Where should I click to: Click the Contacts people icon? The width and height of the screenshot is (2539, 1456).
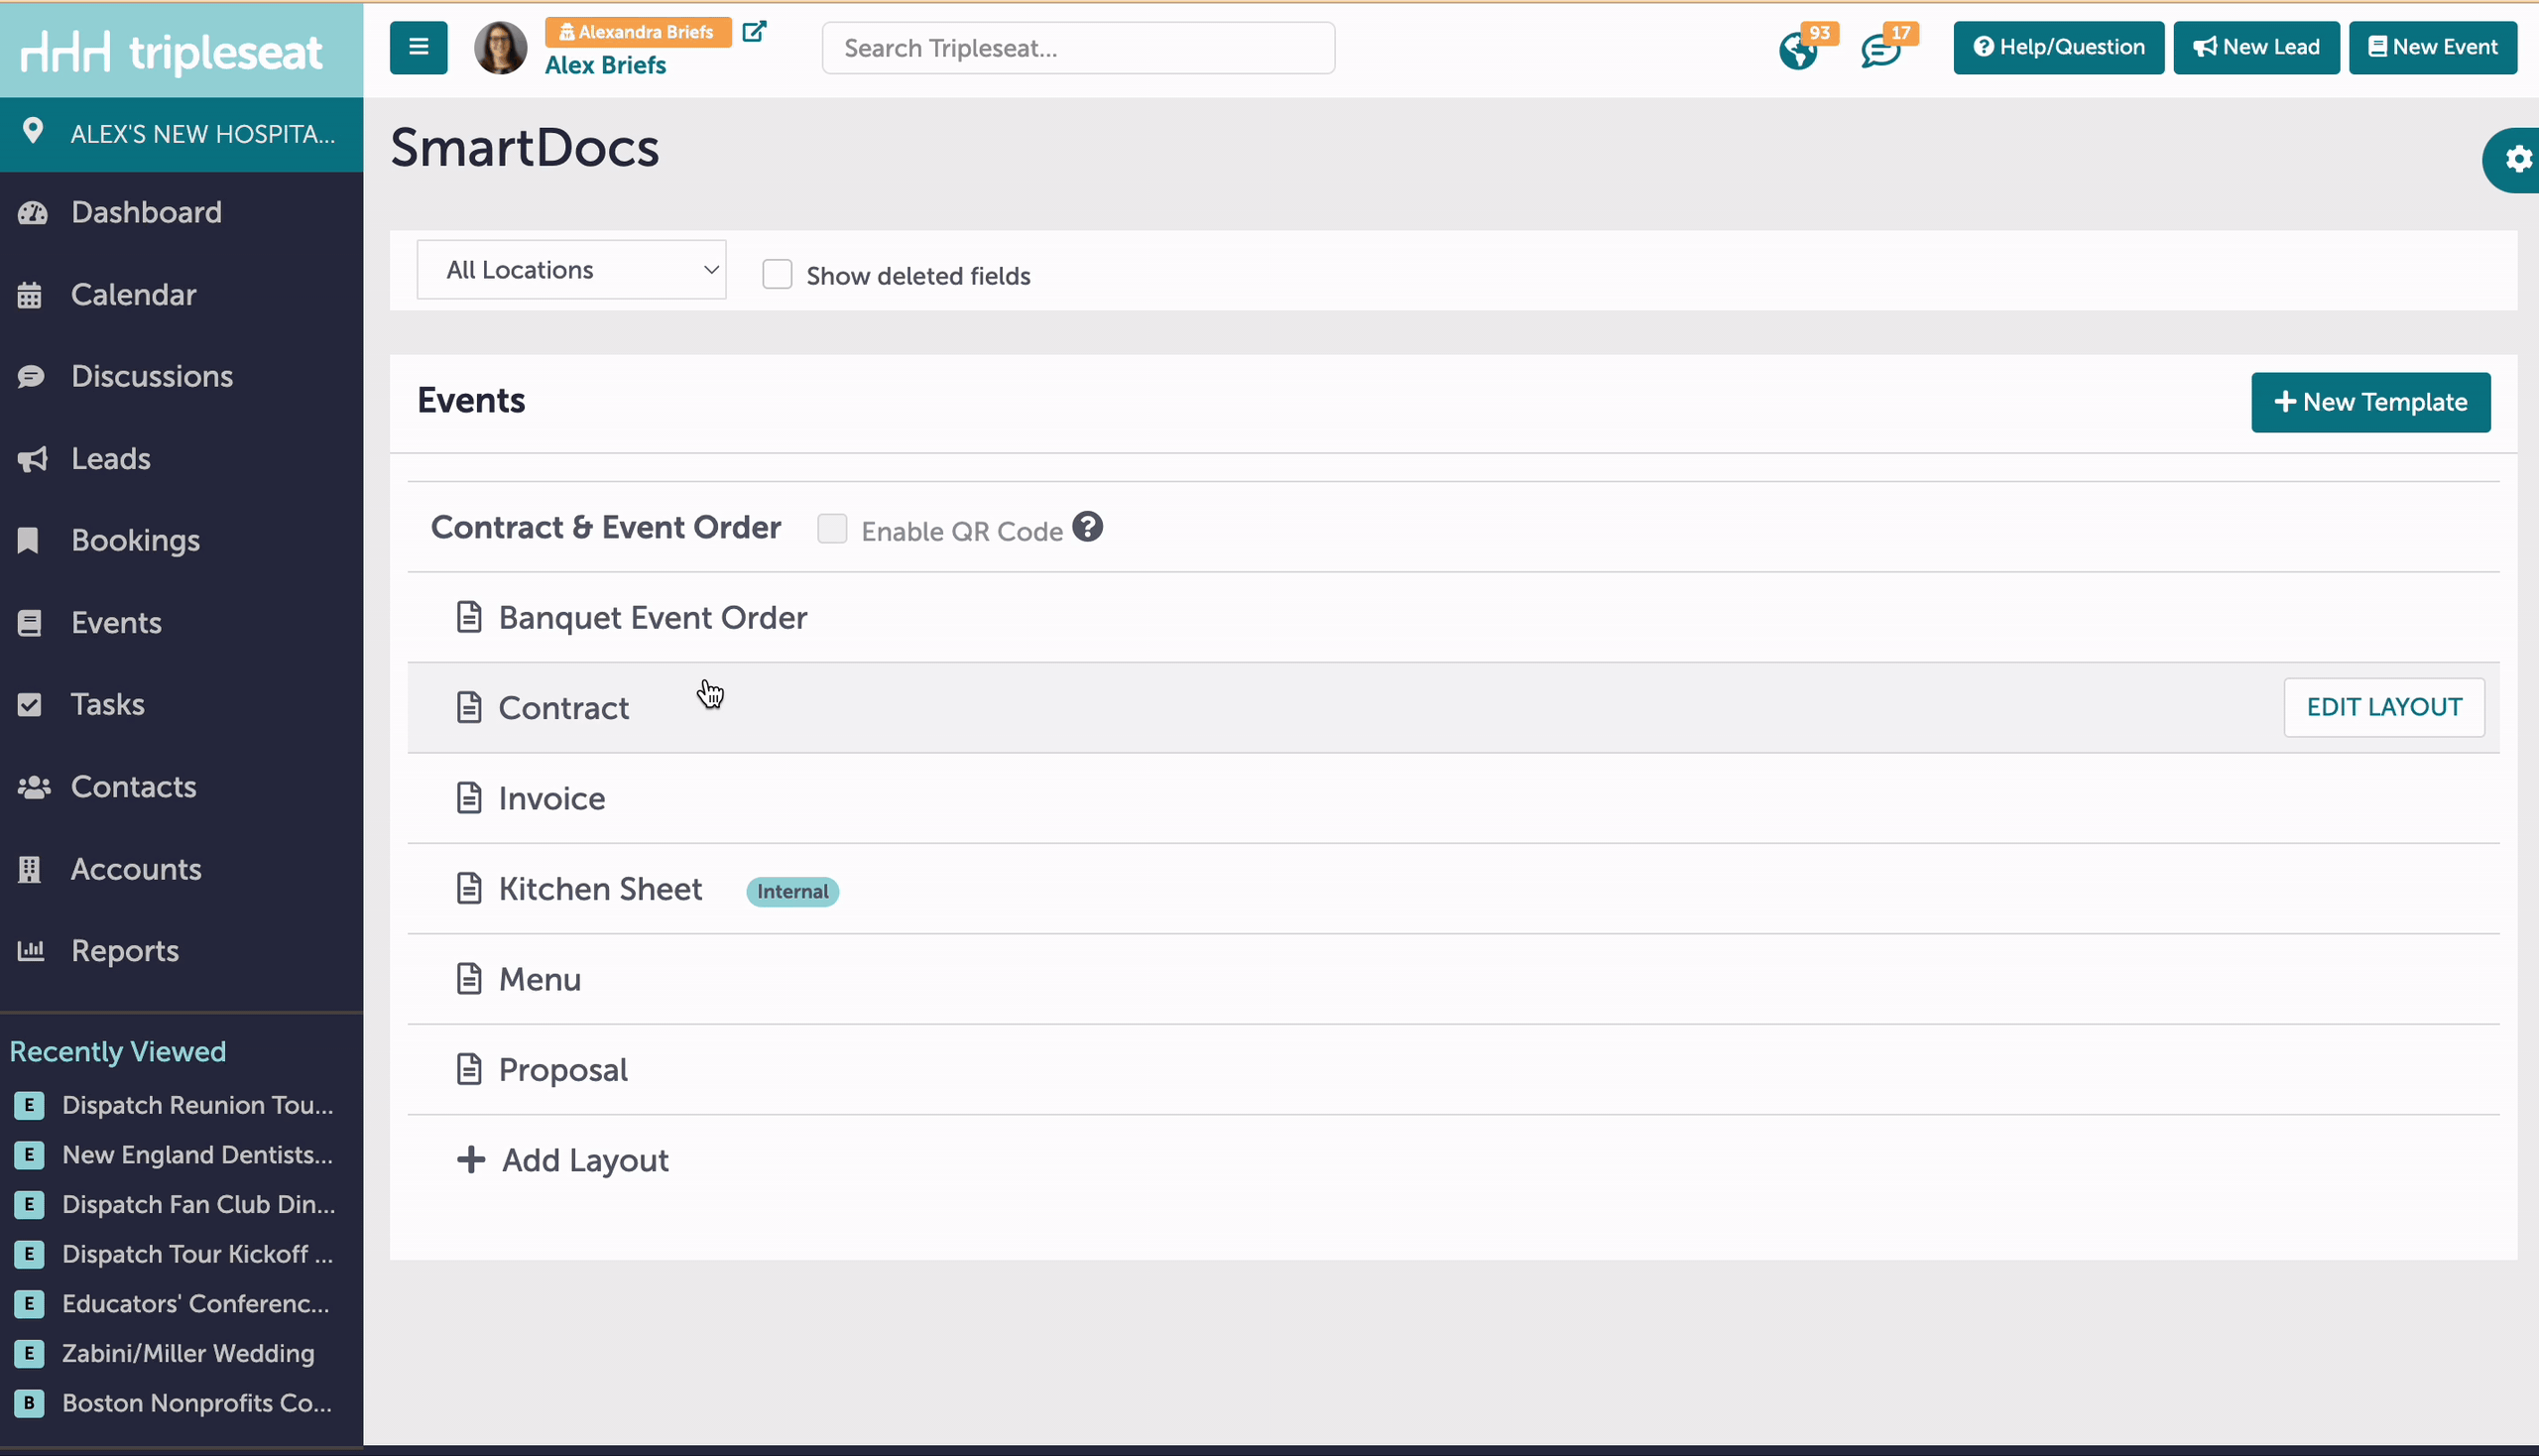tap(33, 787)
